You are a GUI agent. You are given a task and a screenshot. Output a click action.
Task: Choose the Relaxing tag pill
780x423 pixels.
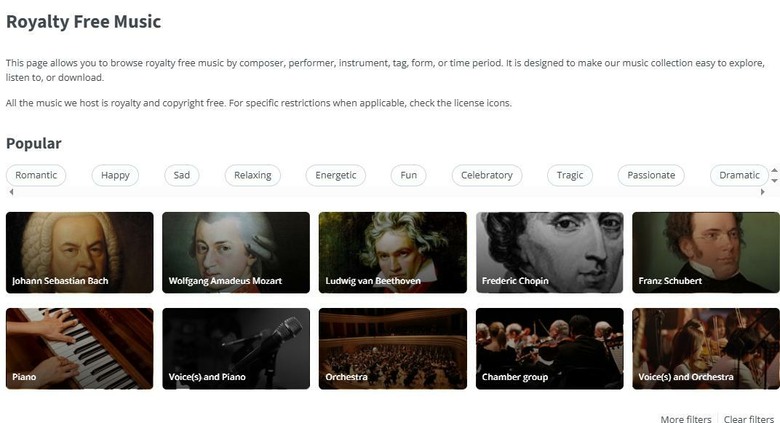point(253,175)
